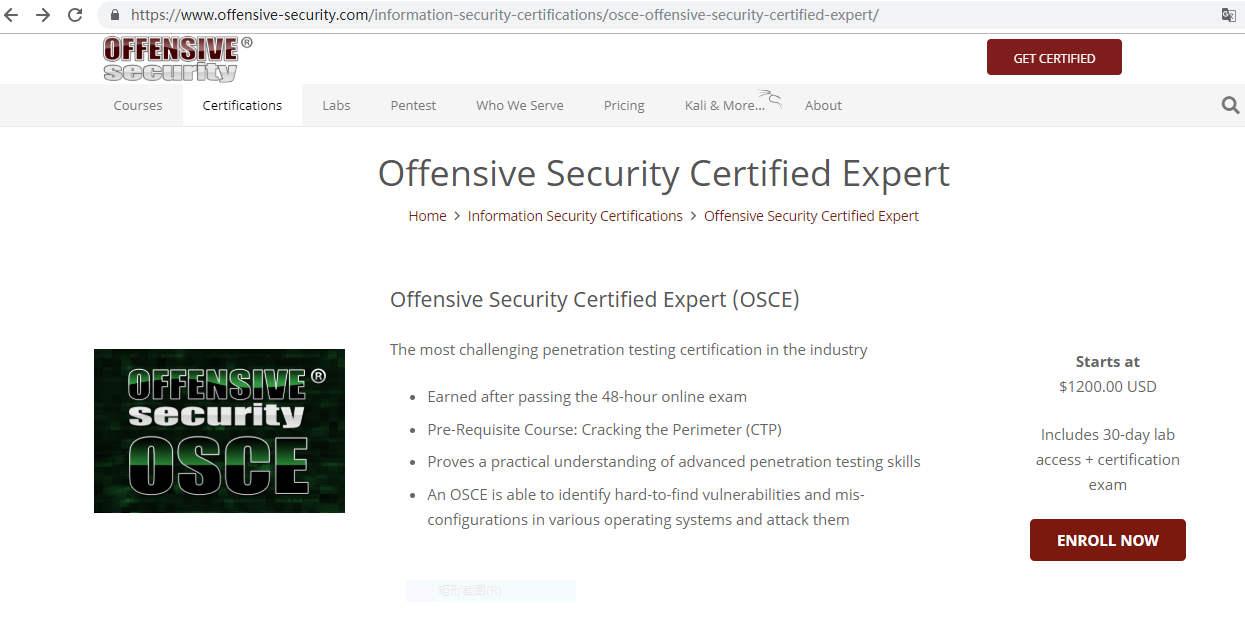
Task: Click the GET CERTIFIED button
Action: click(1054, 58)
